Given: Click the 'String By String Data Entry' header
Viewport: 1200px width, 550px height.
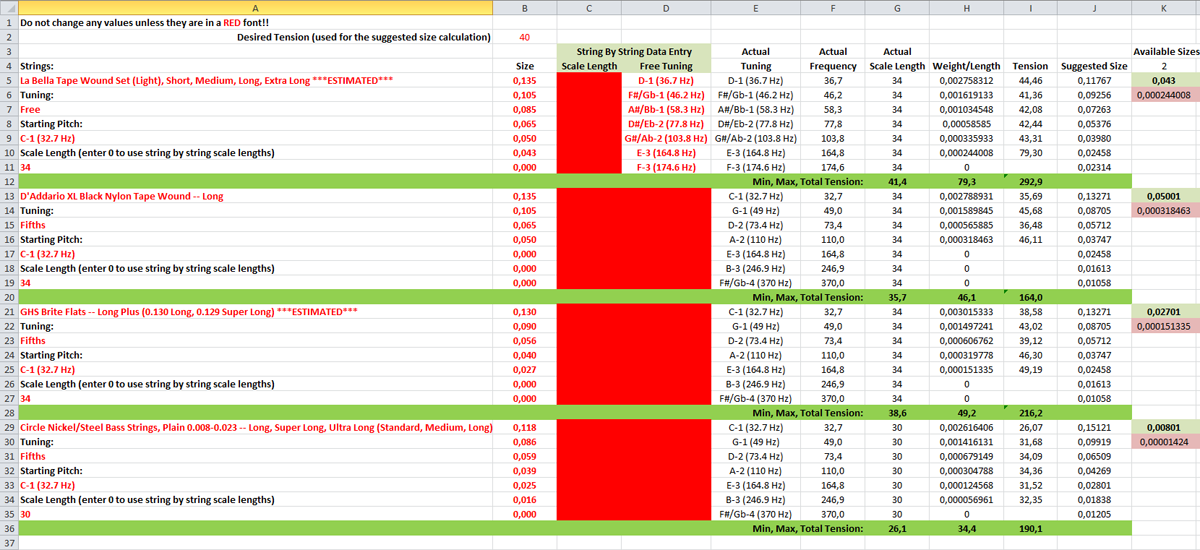Looking at the screenshot, I should point(633,51).
